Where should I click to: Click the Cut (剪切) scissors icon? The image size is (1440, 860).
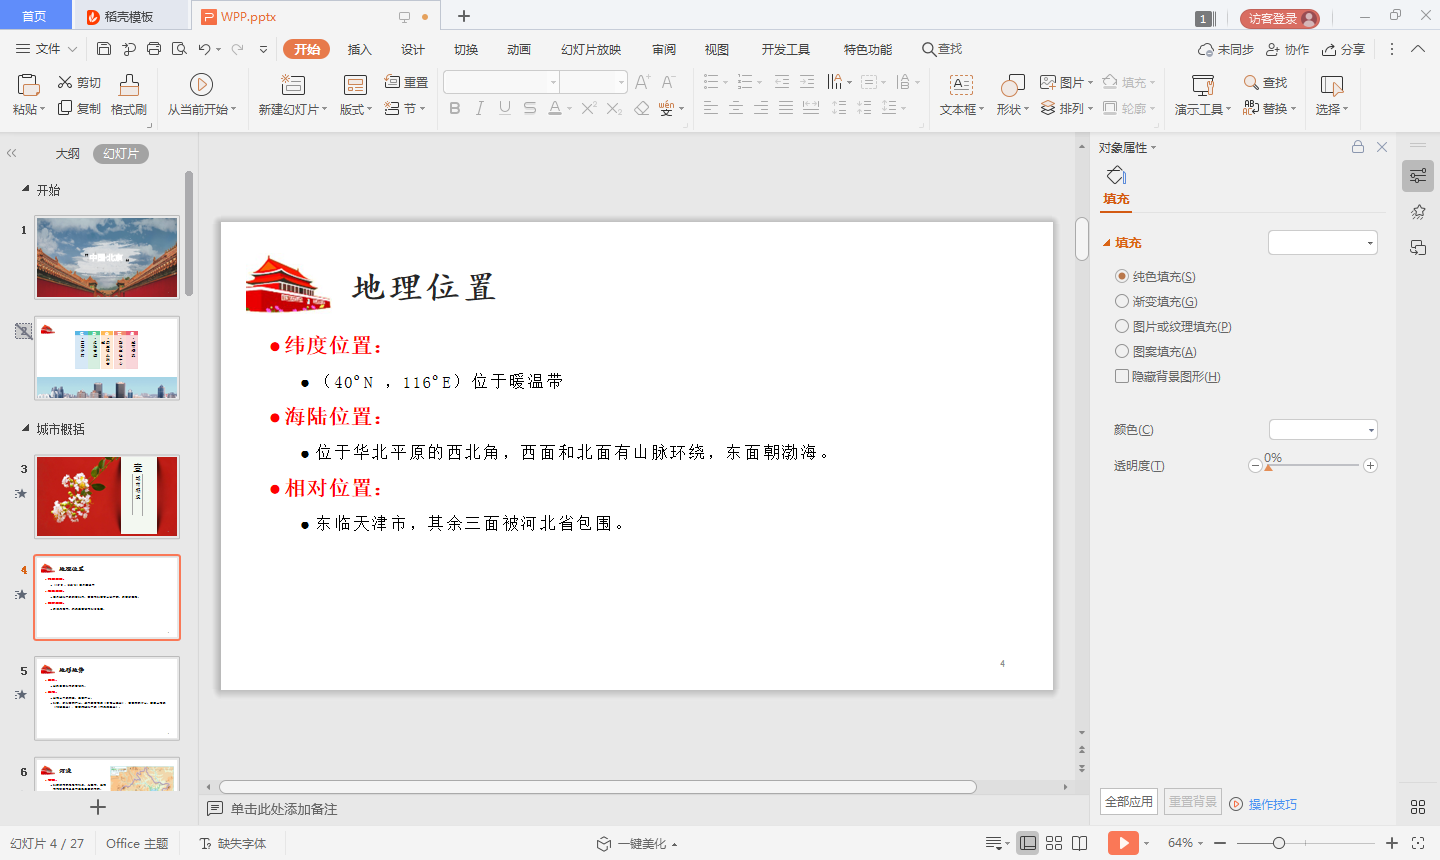point(65,82)
